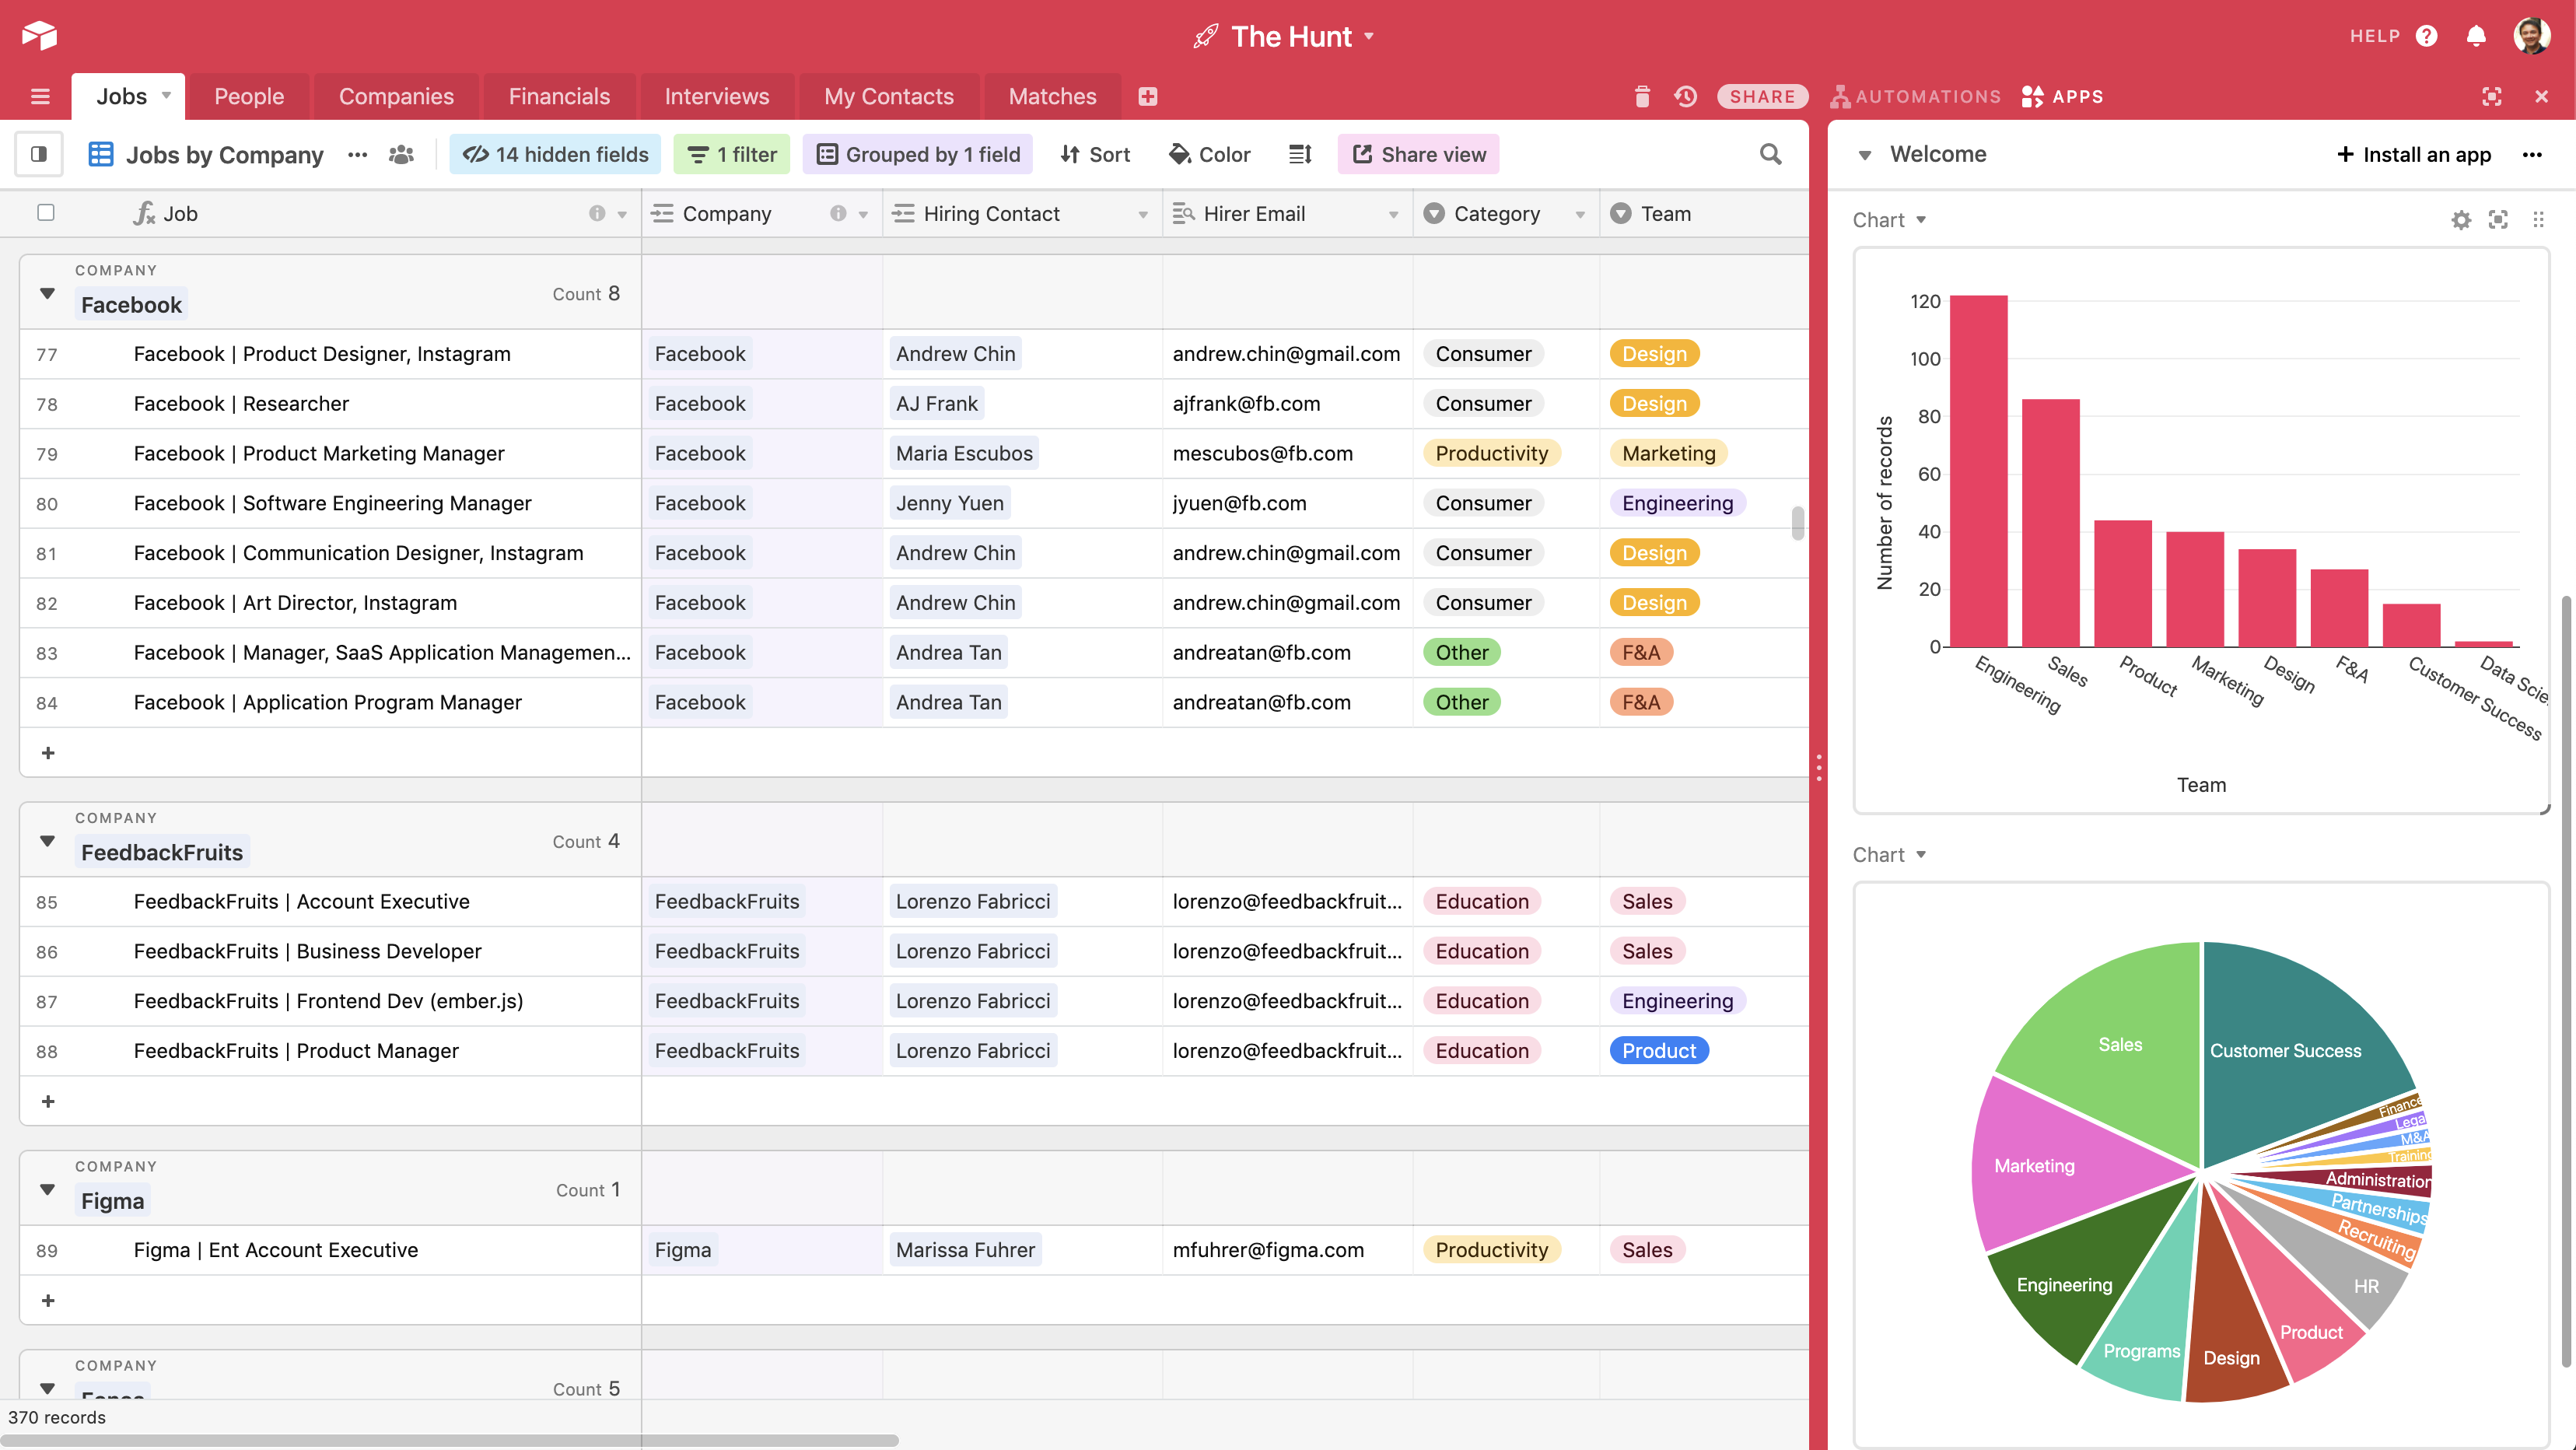Expand the Bar chart to fullscreen
The image size is (2576, 1450).
(x=2498, y=220)
